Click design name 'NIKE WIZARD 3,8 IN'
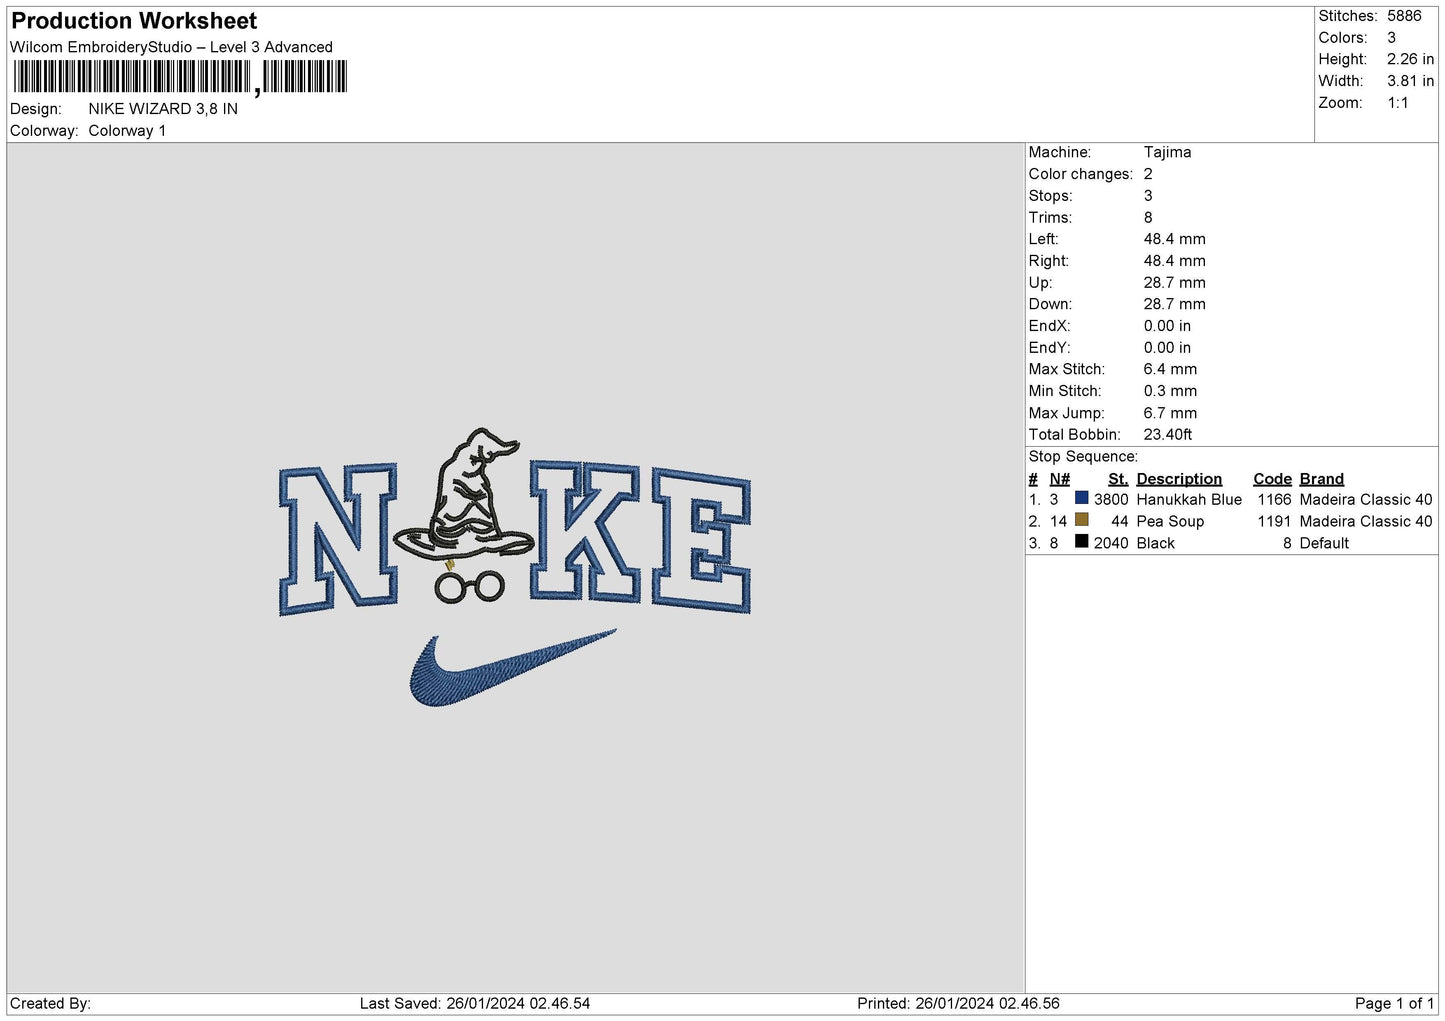This screenshot has width=1445, height=1021. (163, 109)
